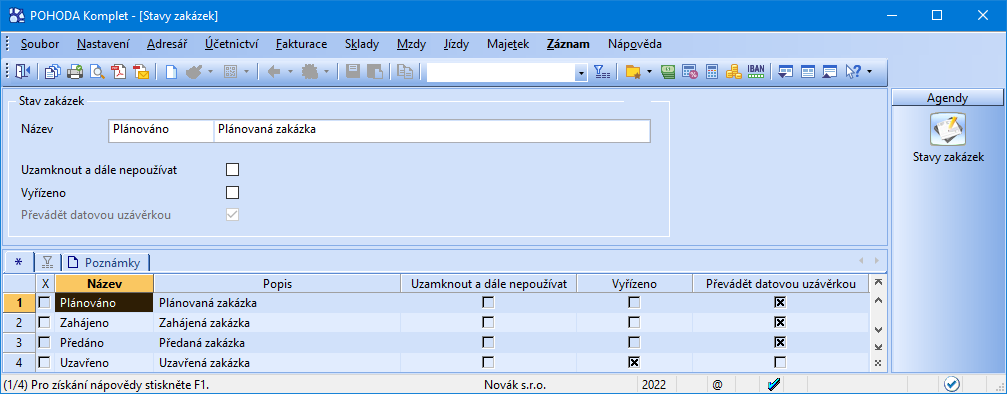The width and height of the screenshot is (1007, 394).
Task: Open Stavy zakázek agenda icon
Action: click(x=948, y=130)
